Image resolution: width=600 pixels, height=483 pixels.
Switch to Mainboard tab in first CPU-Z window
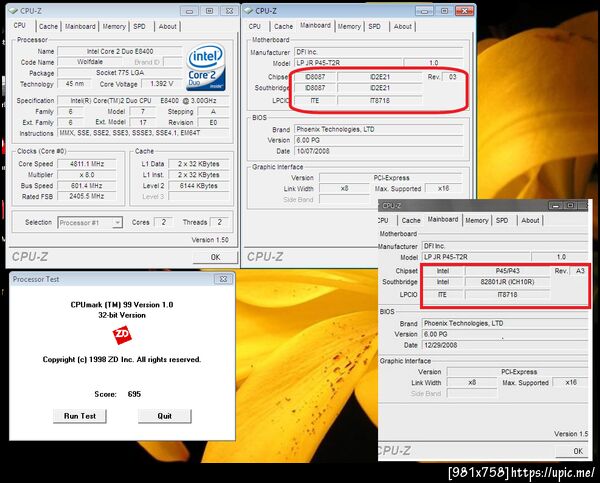click(80, 26)
